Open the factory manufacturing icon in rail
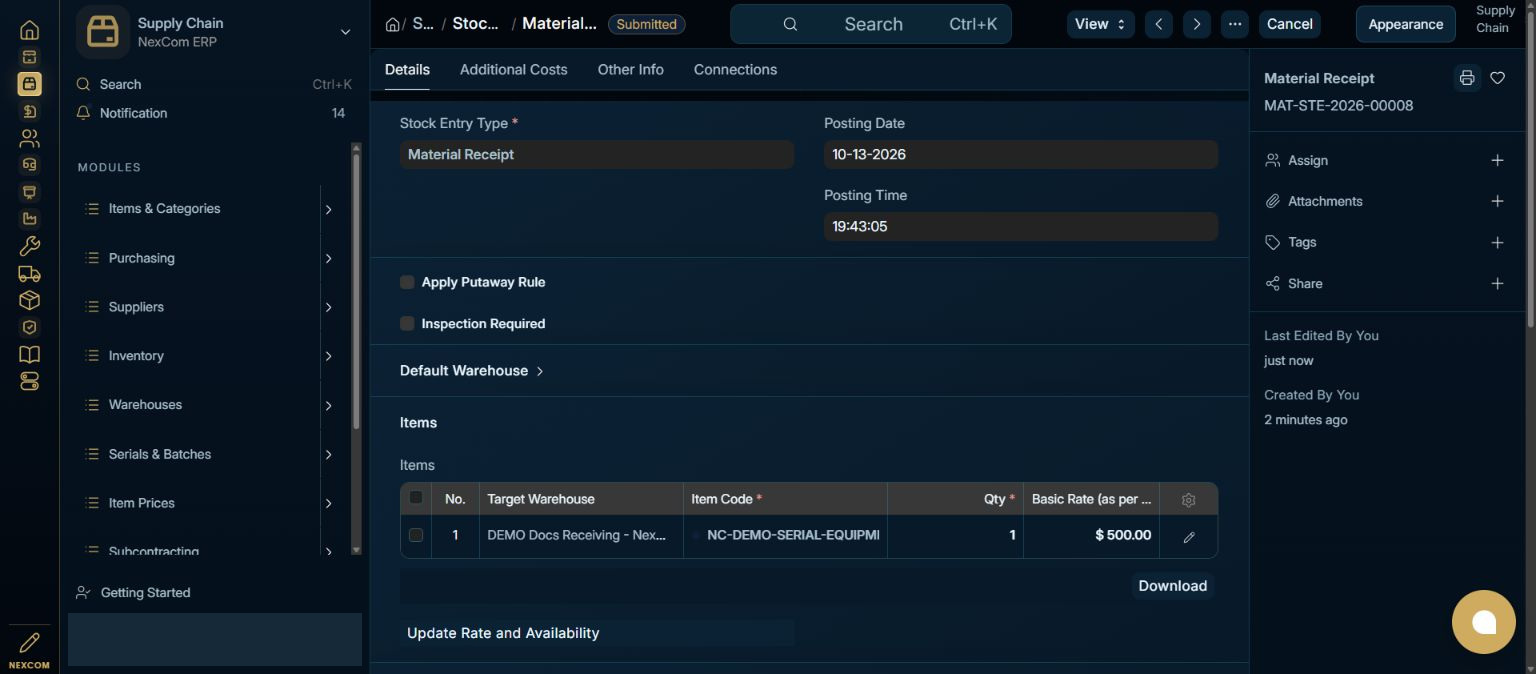Screen dimensions: 1536x674 [29, 219]
